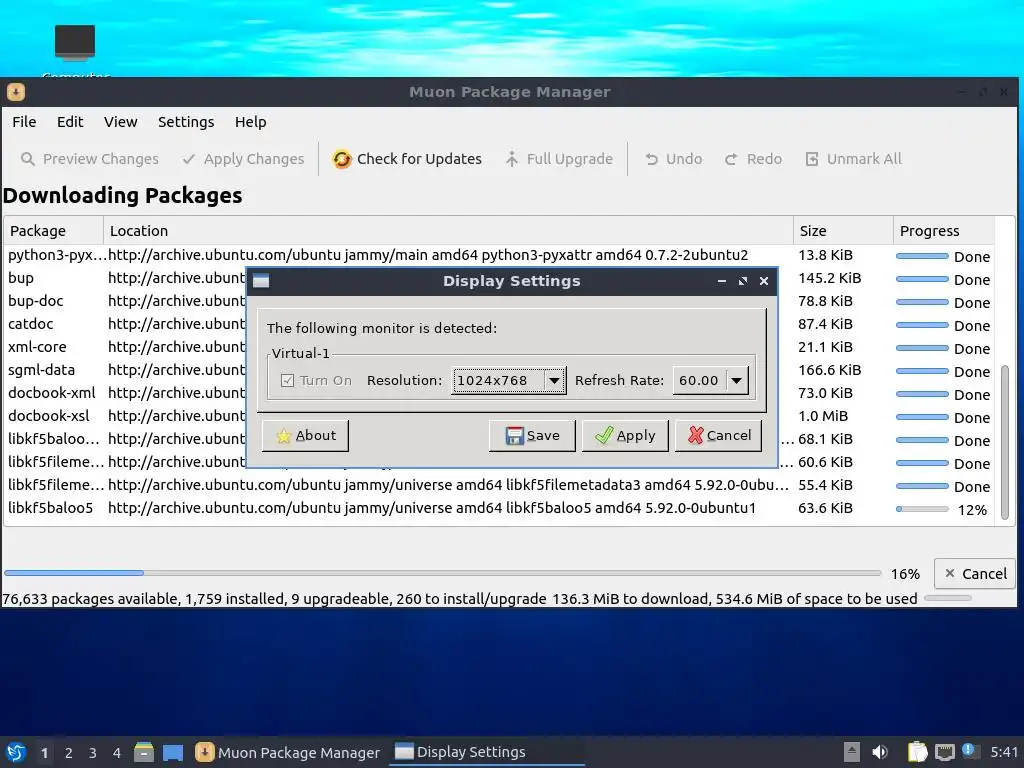
Task: Click the show desktop taskbar icon
Action: coord(173,752)
